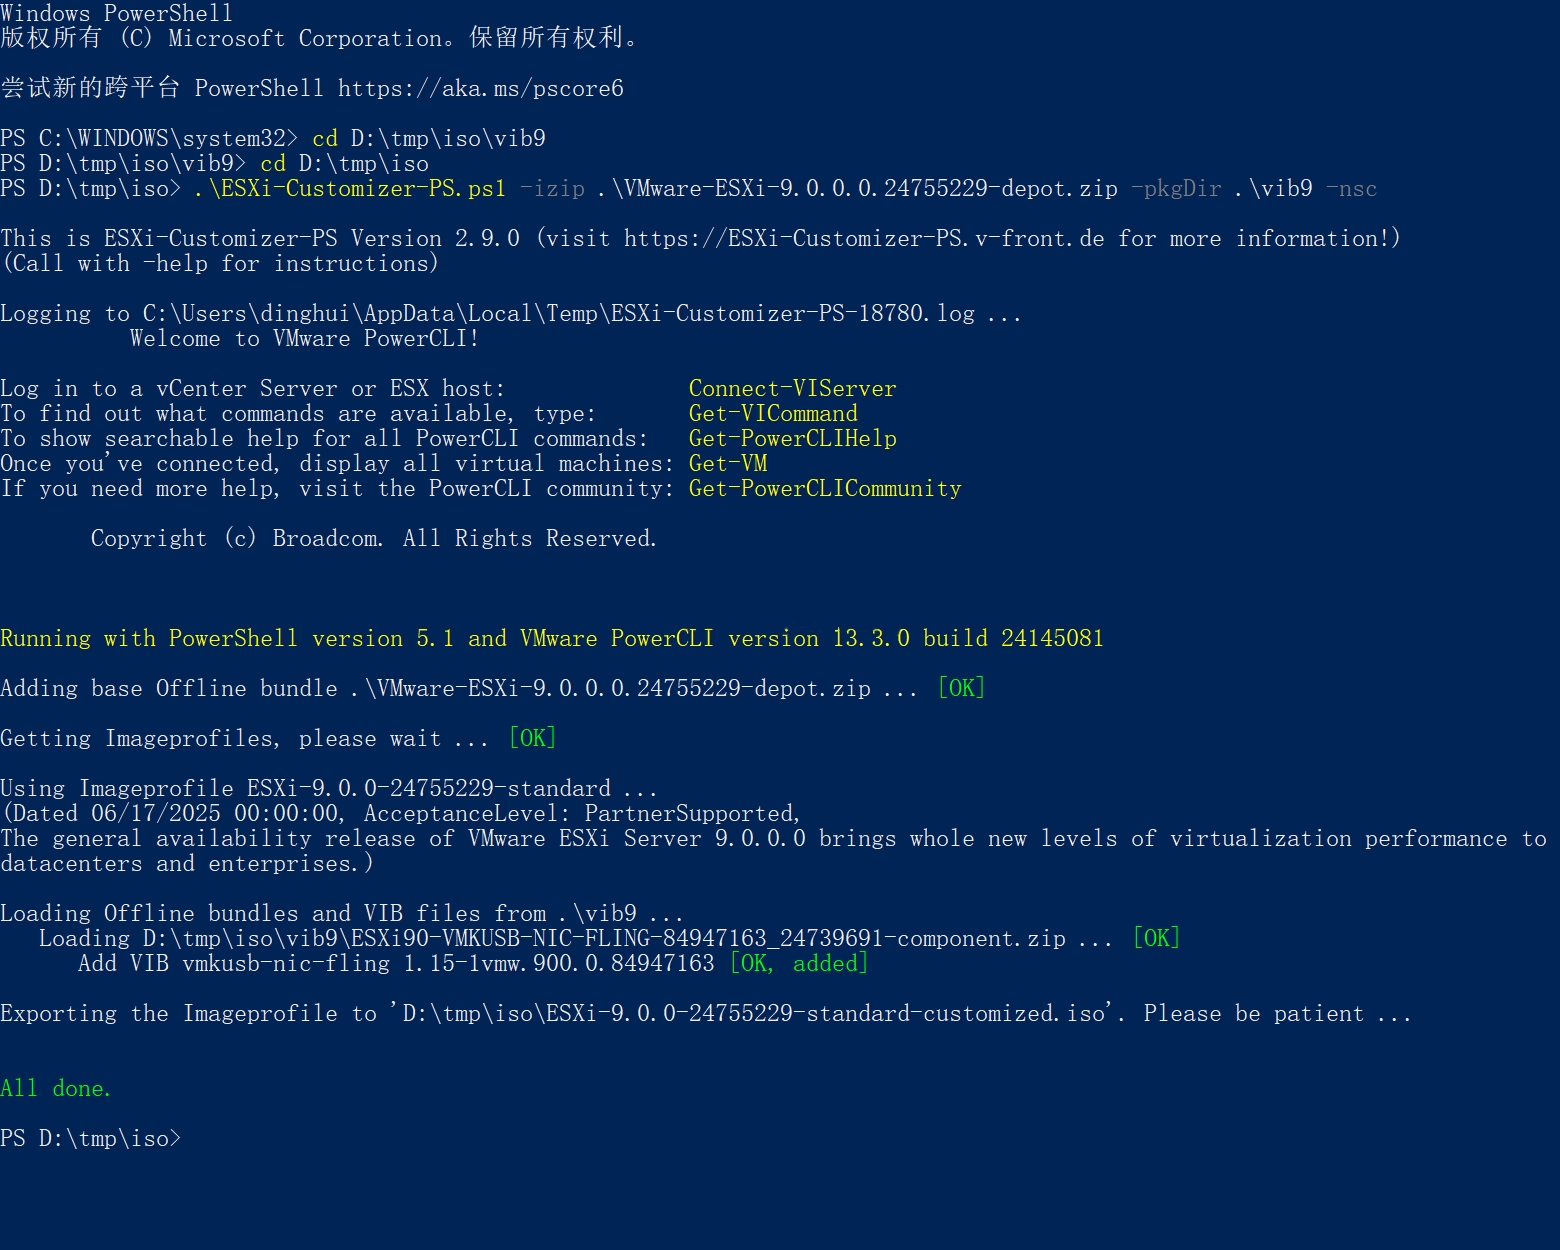Click the yellow Connect-VIServer command
This screenshot has width=1560, height=1250.
click(x=792, y=389)
